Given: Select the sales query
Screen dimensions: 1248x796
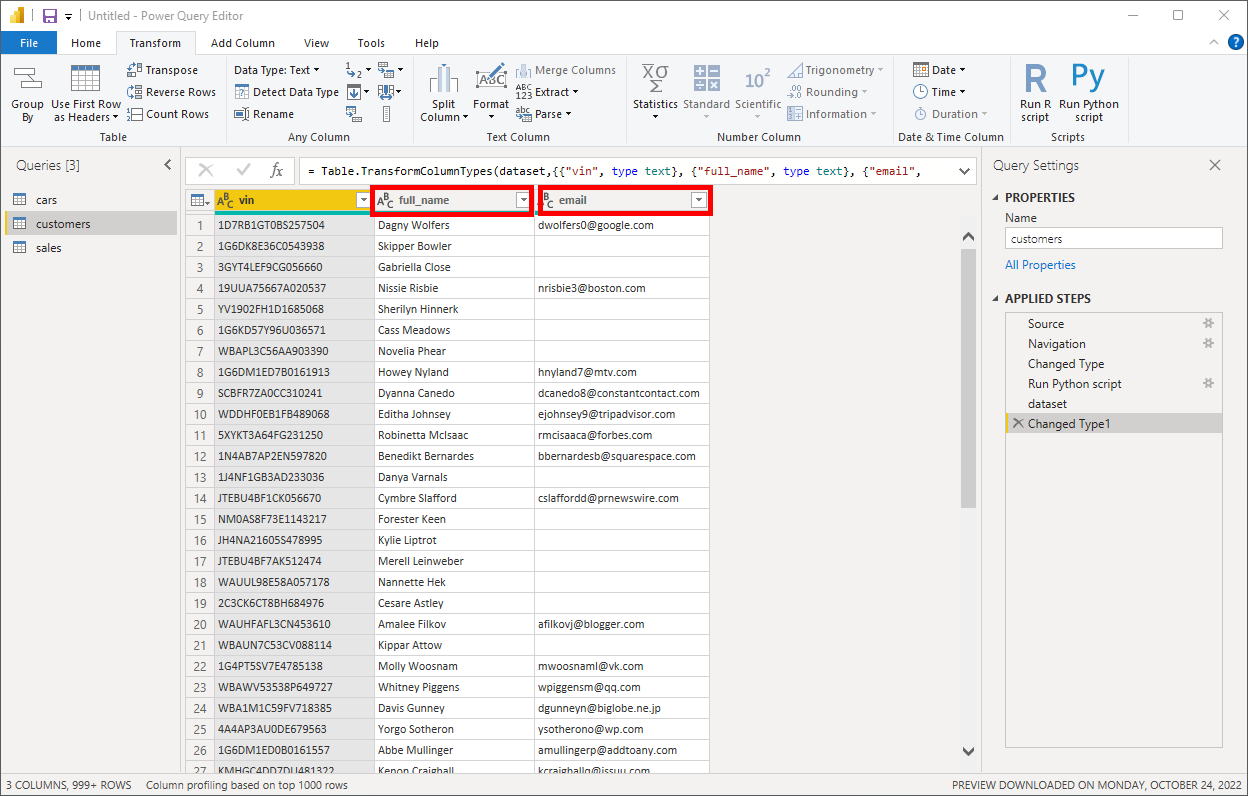Looking at the screenshot, I should pos(90,247).
